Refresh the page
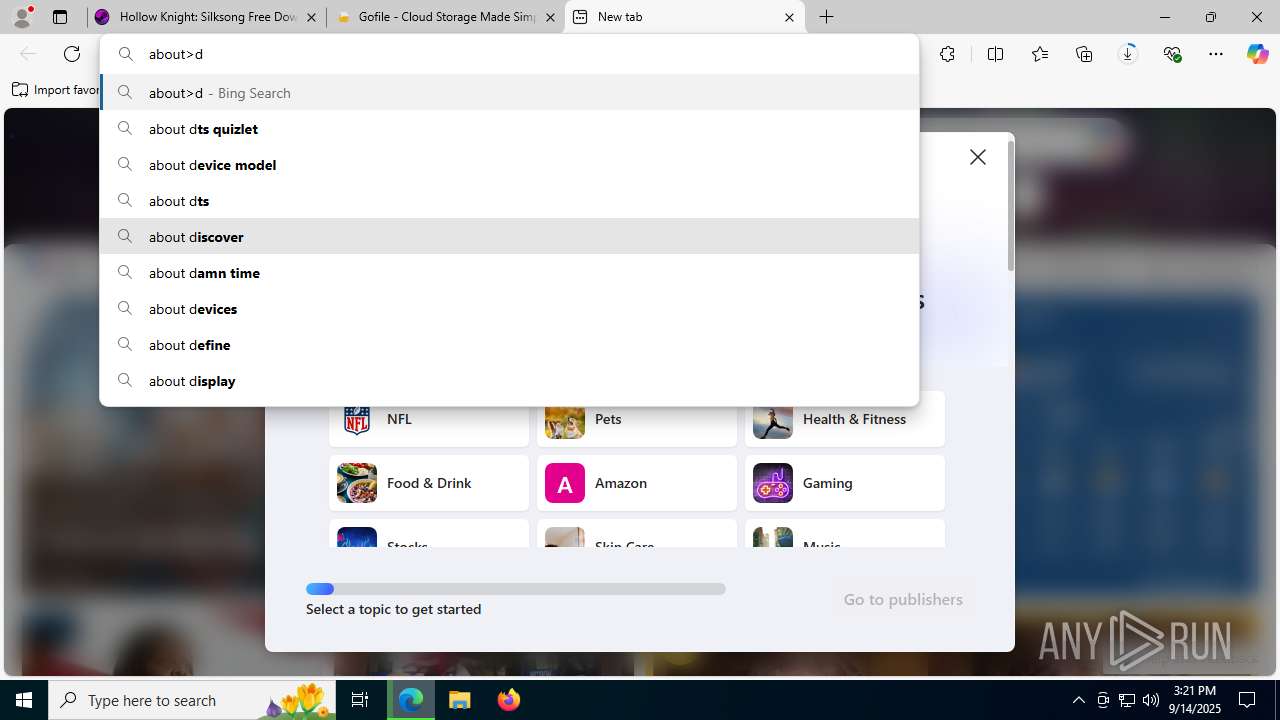Viewport: 1280px width, 720px height. point(72,54)
